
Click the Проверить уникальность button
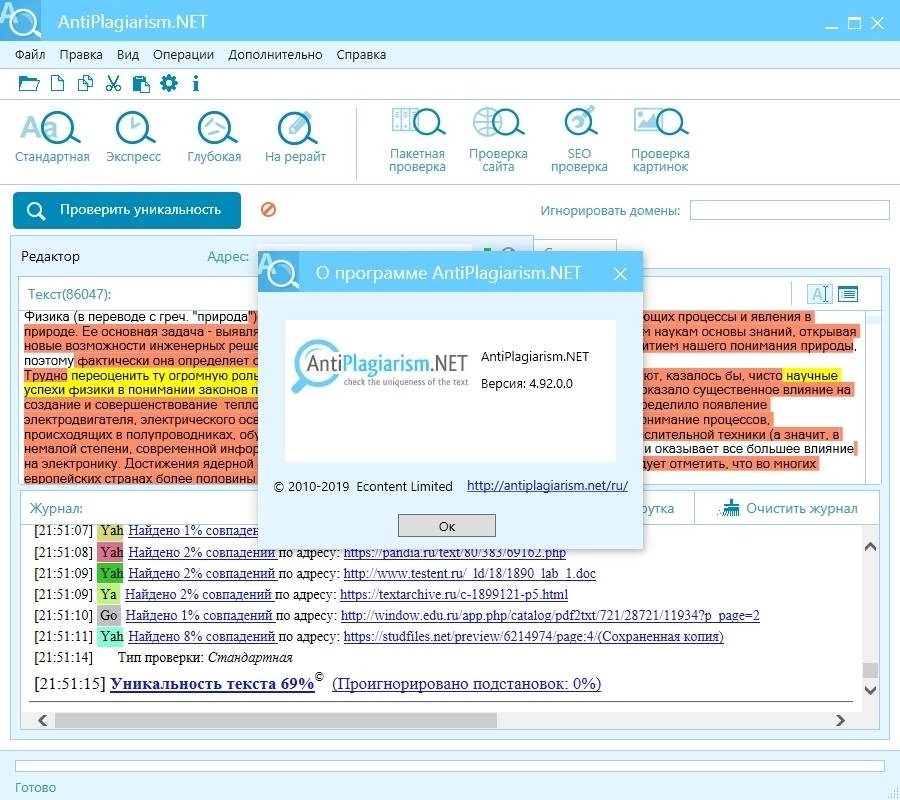click(127, 210)
